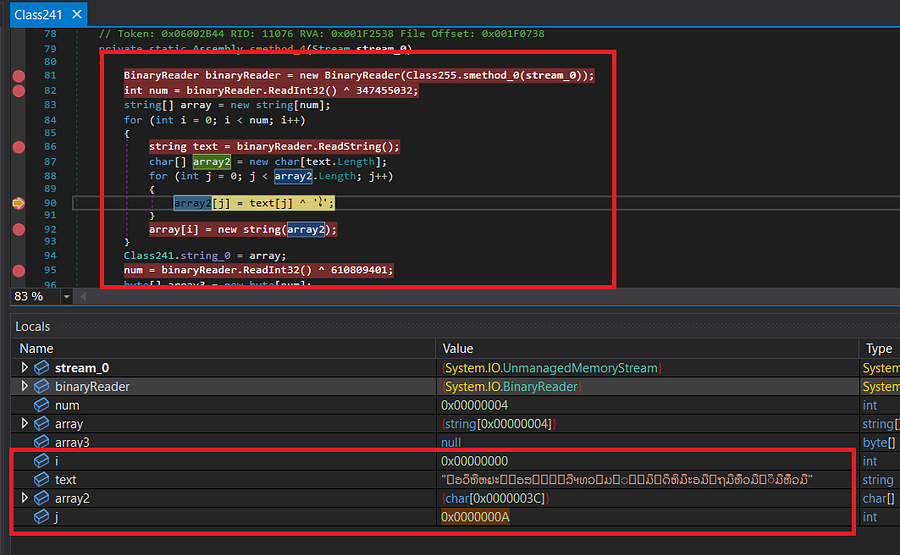Screen dimensions: 900x555
Task: Click the Locals panel title
Action: [33, 327]
